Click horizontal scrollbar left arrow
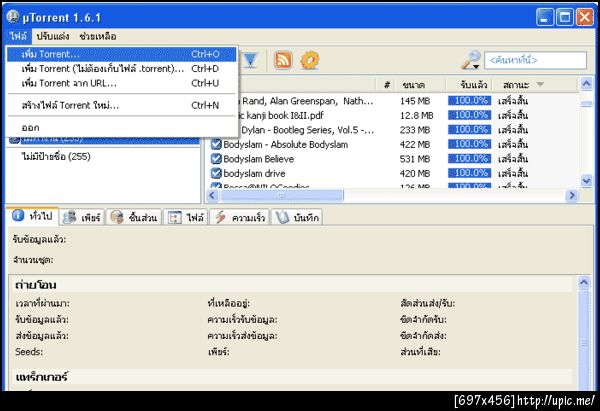 pos(212,196)
